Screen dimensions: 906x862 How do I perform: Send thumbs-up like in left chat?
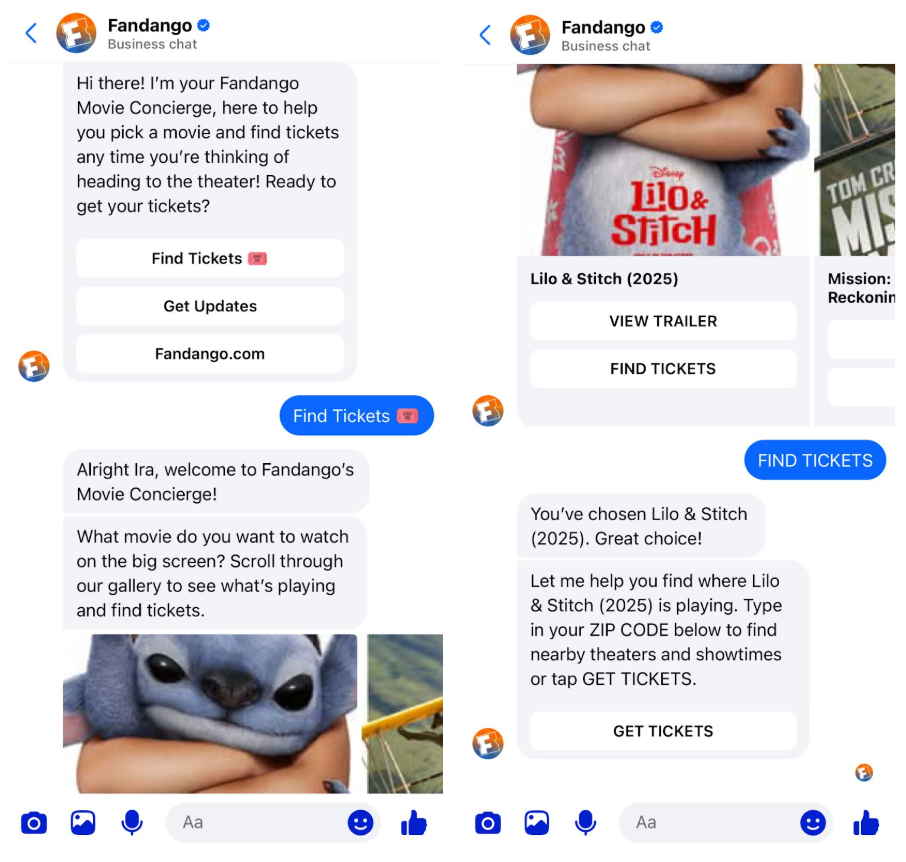[414, 823]
